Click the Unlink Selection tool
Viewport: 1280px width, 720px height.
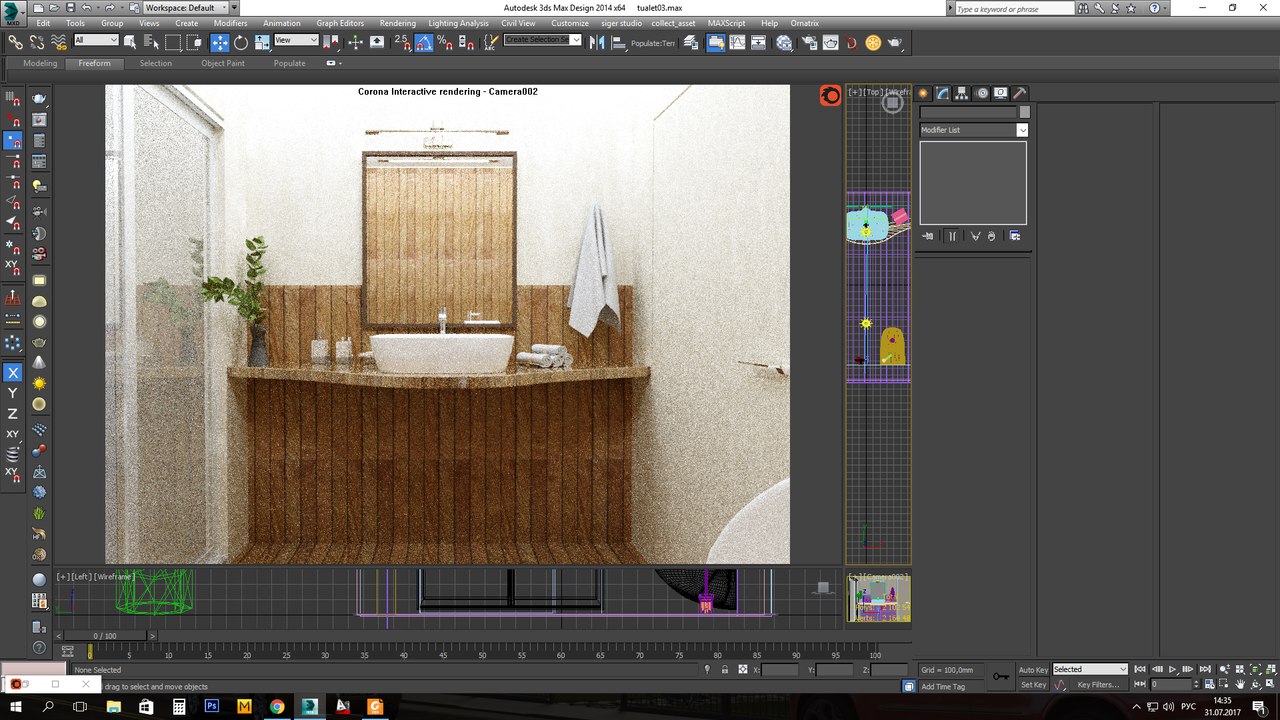point(37,42)
